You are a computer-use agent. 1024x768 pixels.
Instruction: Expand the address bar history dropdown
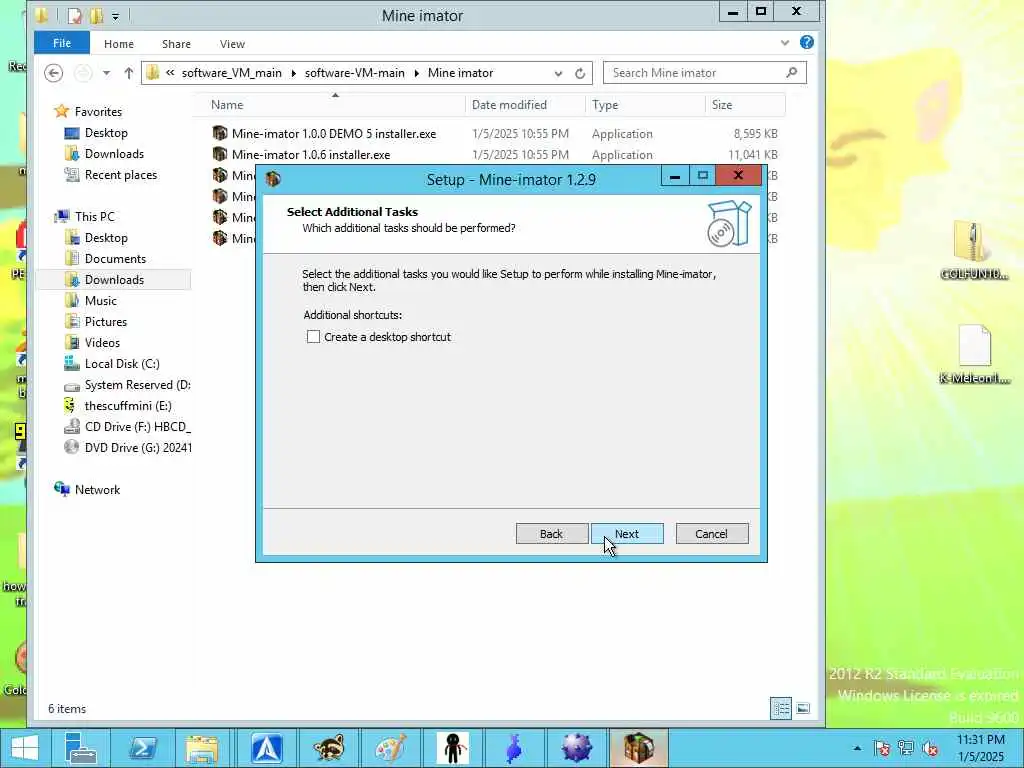pyautogui.click(x=558, y=73)
